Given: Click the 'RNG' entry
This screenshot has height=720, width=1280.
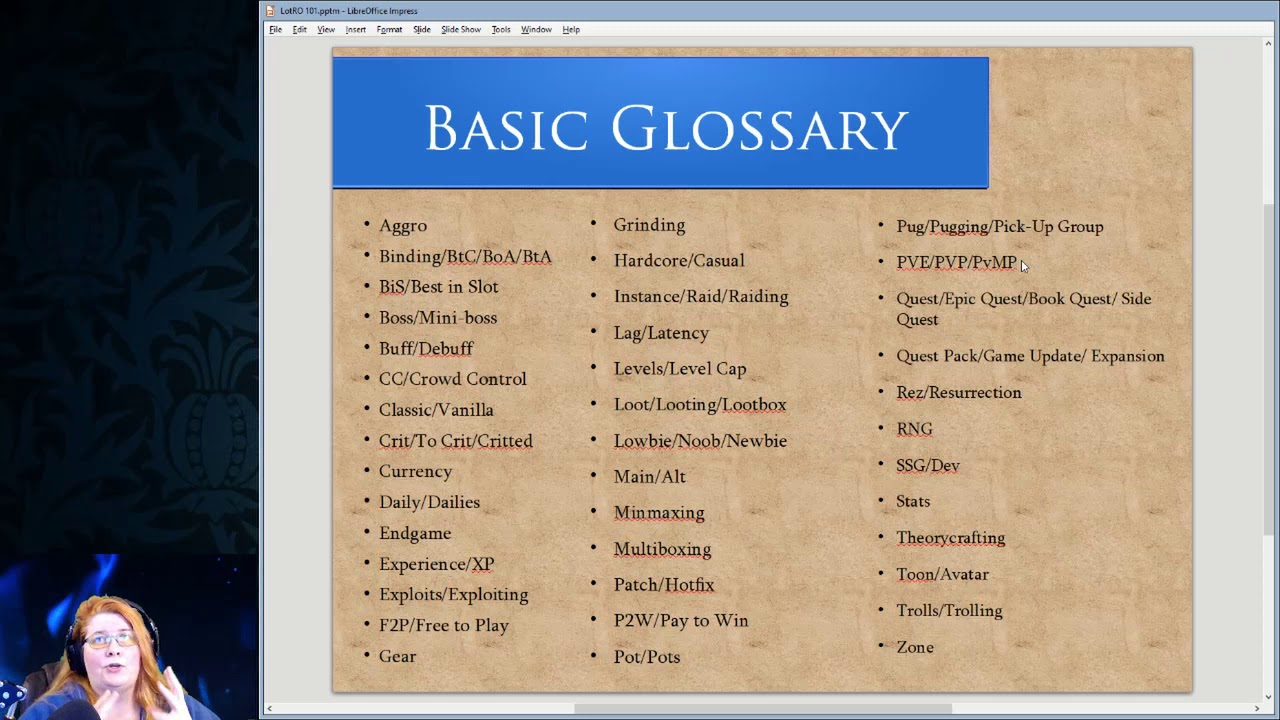Looking at the screenshot, I should [x=914, y=429].
